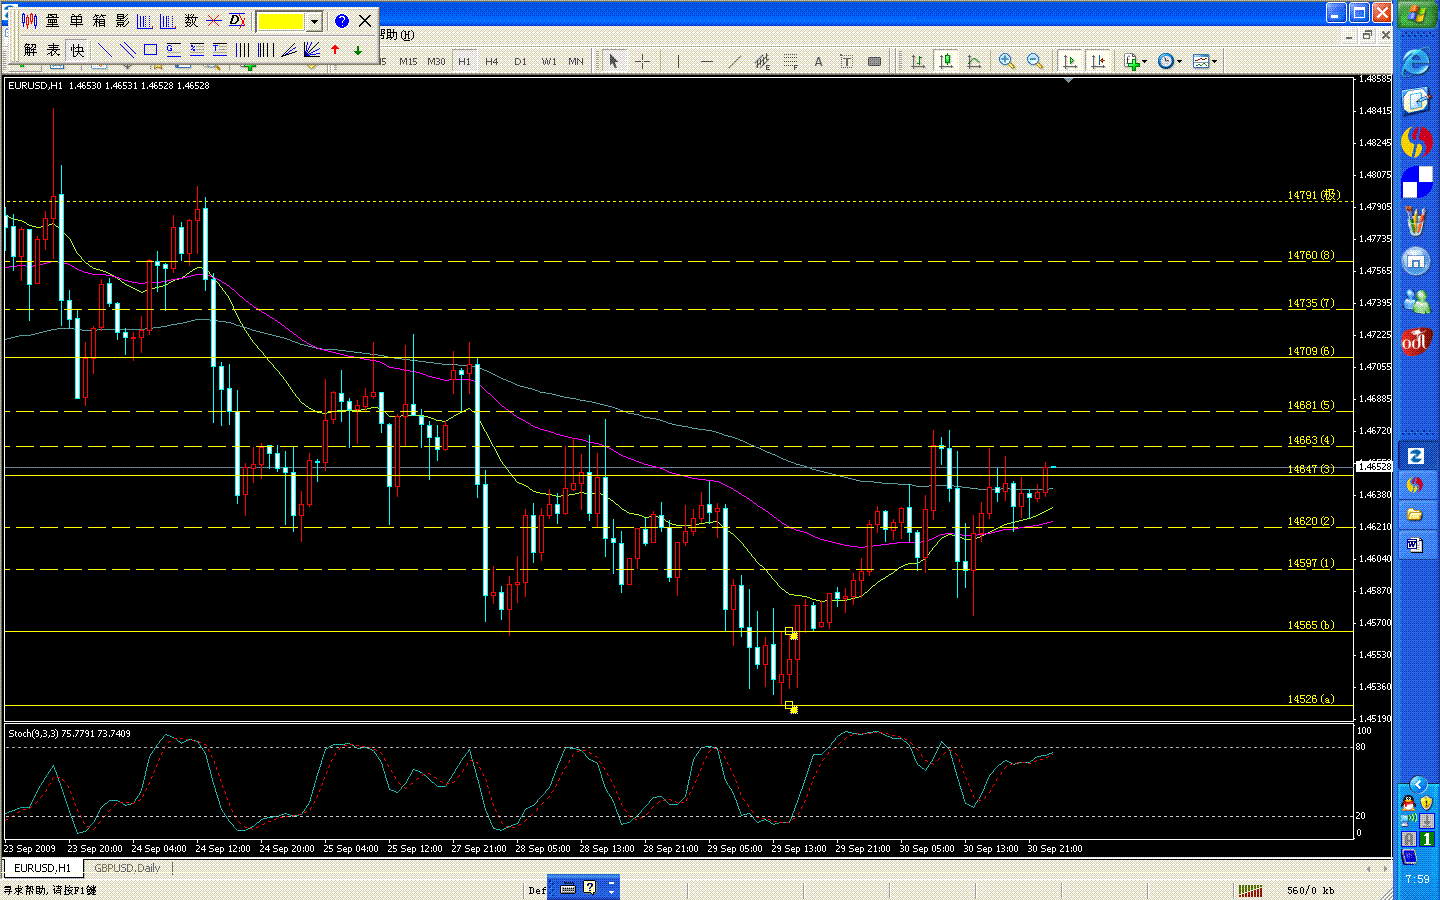Zoom in on the chart
This screenshot has height=900, width=1440.
tap(1006, 62)
